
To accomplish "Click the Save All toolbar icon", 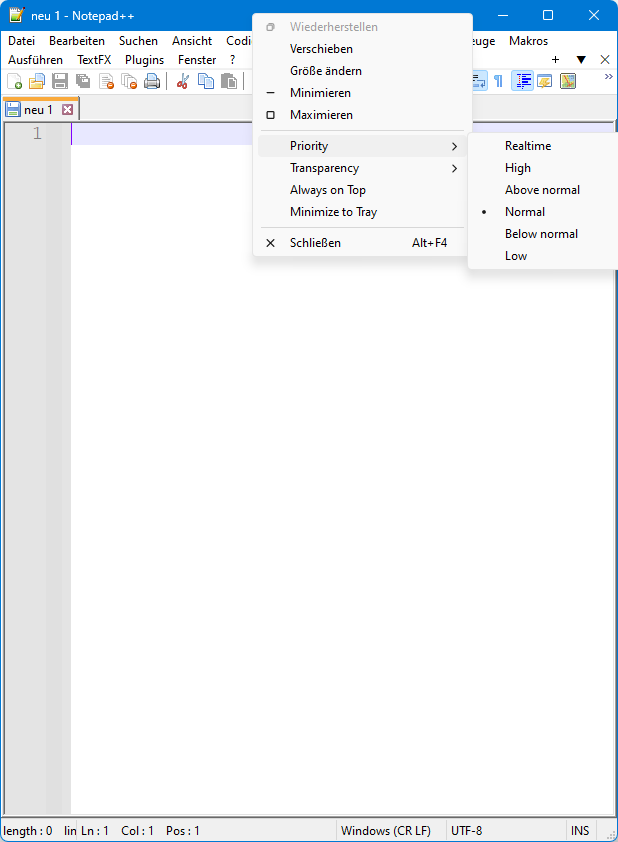I will pyautogui.click(x=83, y=81).
